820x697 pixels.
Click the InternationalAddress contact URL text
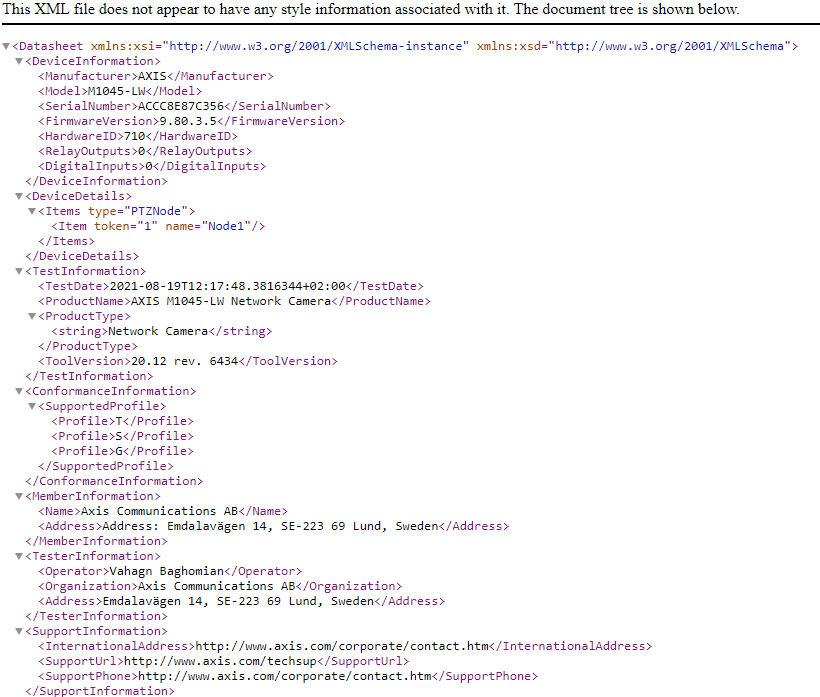341,646
